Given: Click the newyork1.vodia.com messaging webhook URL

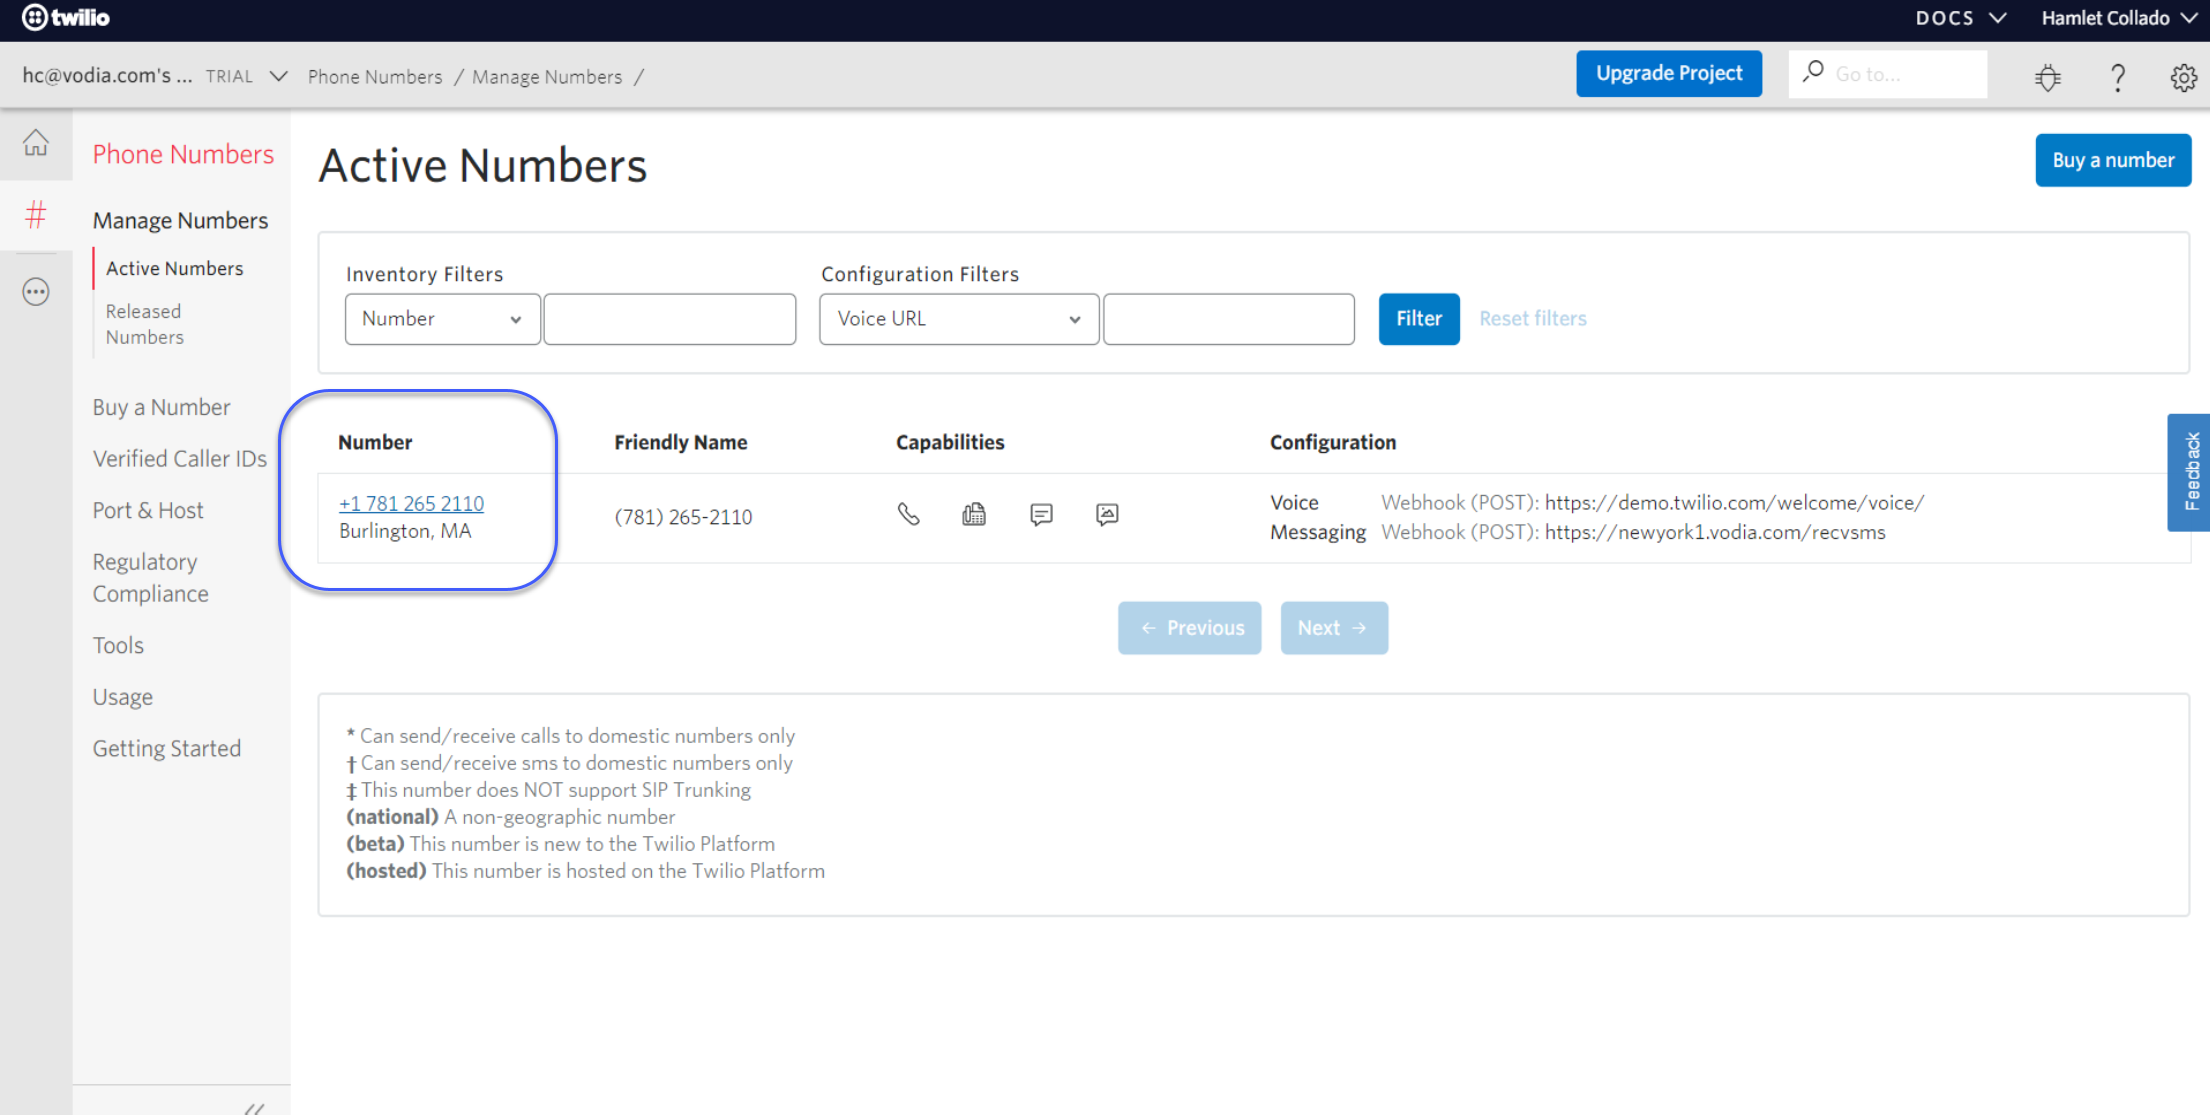Looking at the screenshot, I should 1715,532.
